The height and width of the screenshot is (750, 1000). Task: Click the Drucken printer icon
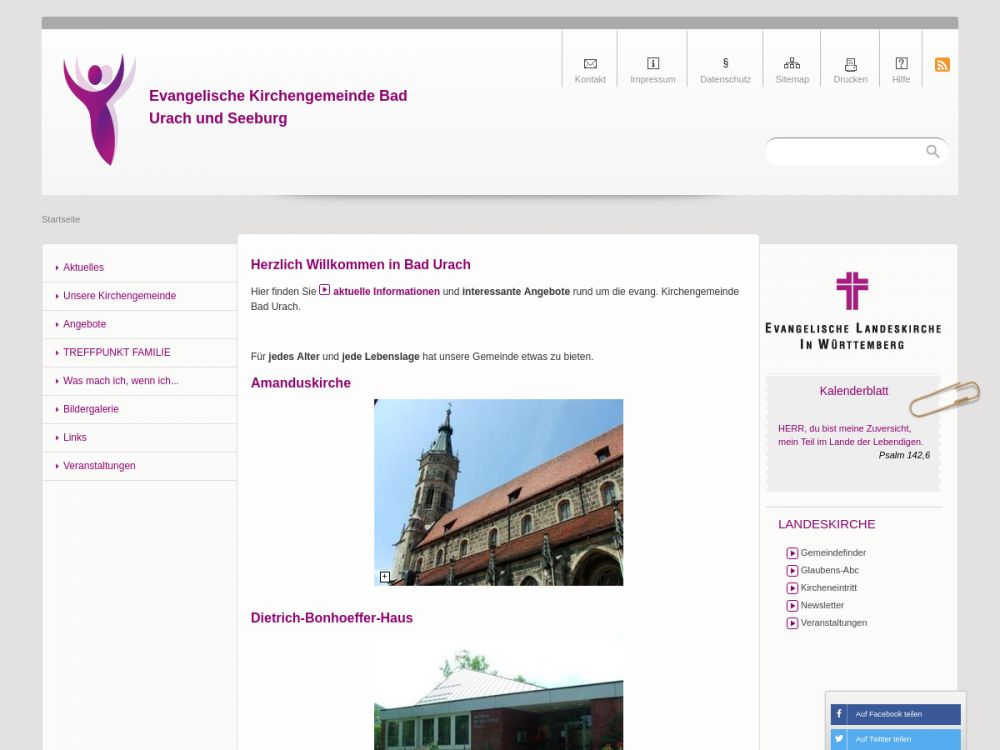pos(851,64)
